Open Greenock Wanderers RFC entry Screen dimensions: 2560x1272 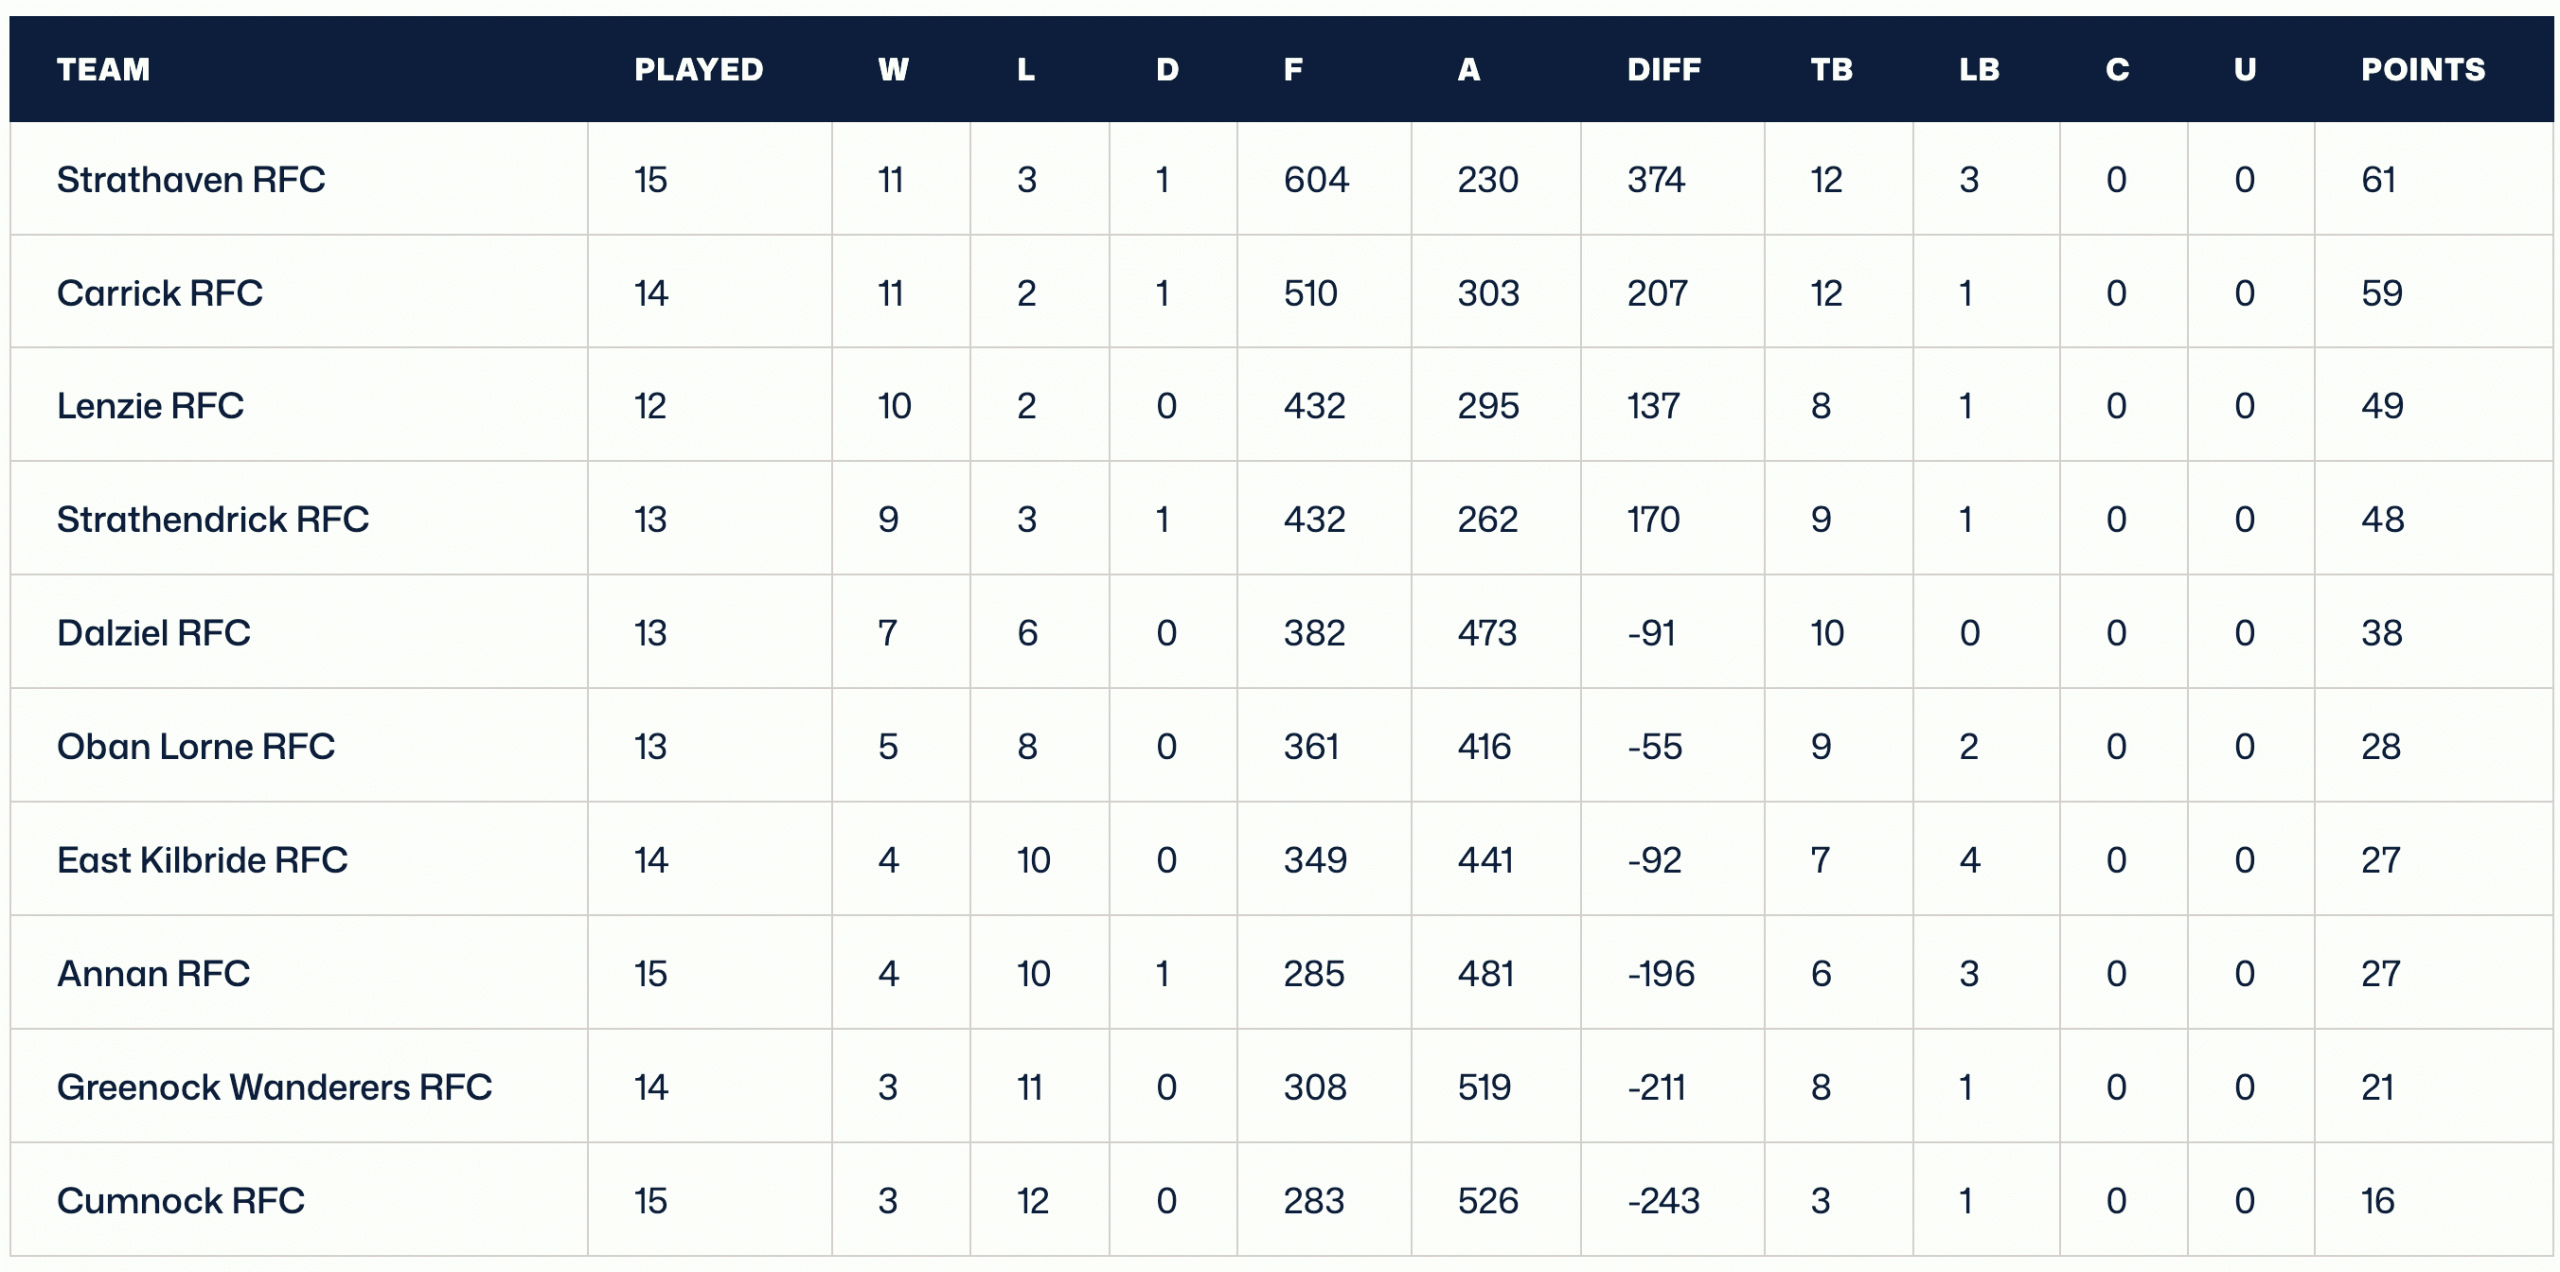pos(274,1087)
